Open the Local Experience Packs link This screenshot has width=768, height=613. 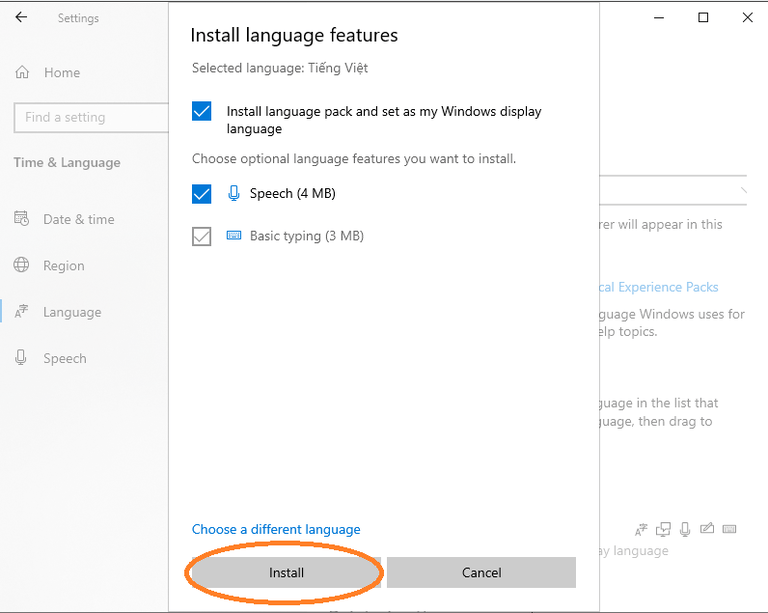pos(658,287)
